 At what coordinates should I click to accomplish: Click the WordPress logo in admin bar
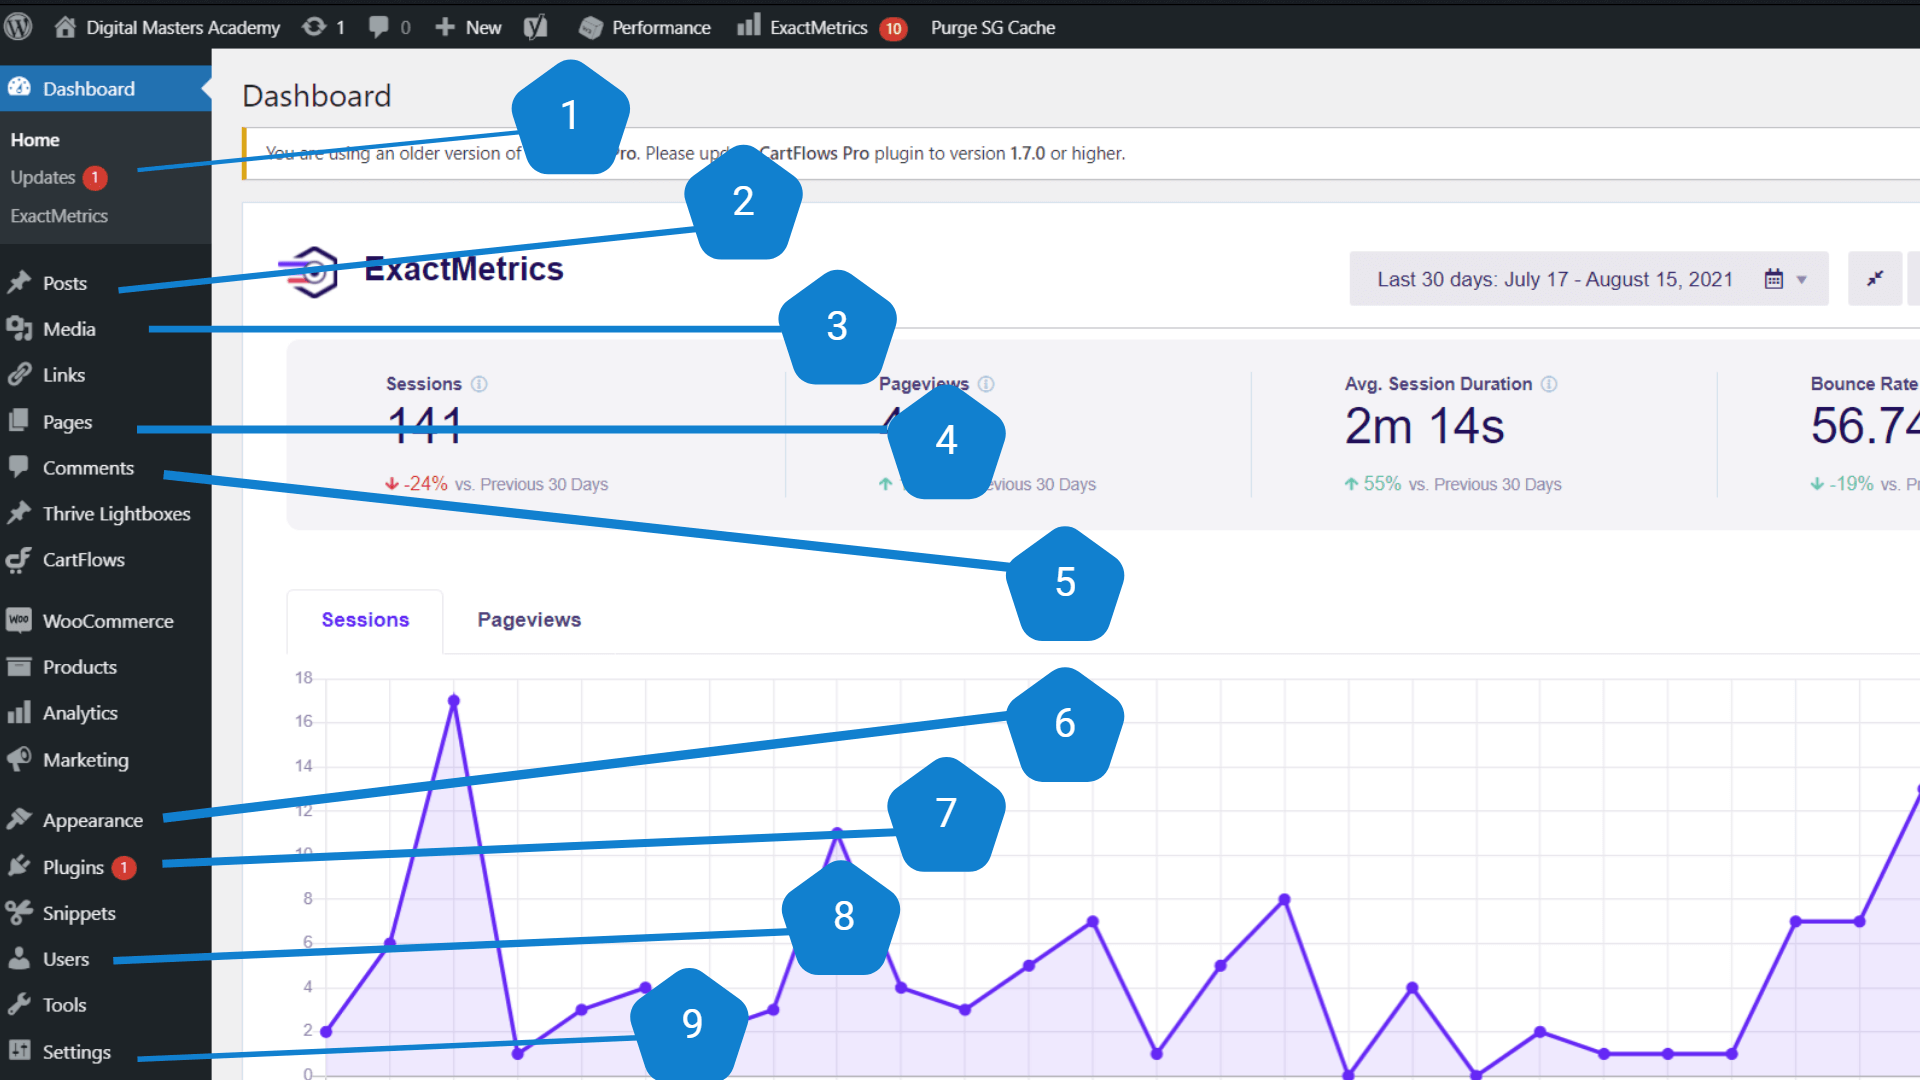[x=18, y=27]
